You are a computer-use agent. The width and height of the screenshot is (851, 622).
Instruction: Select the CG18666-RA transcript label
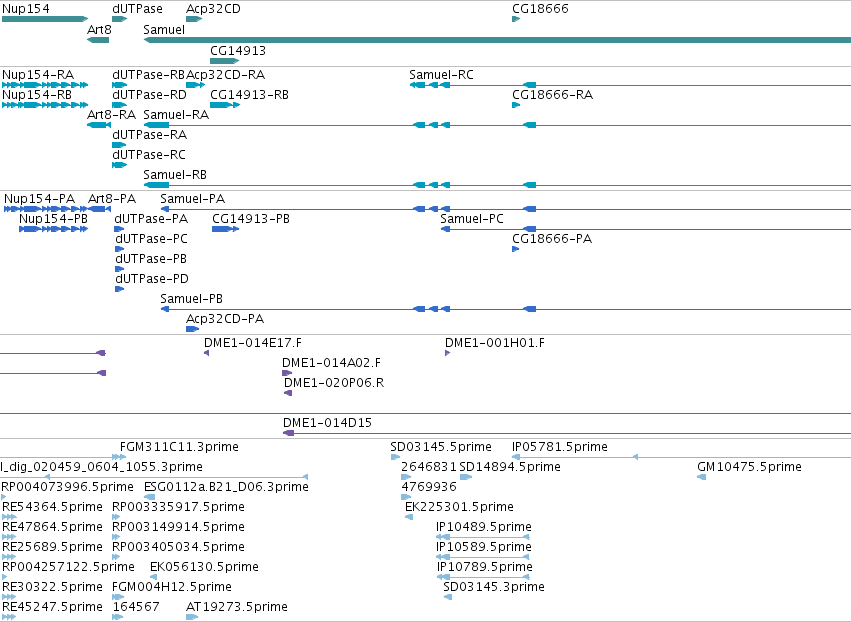point(552,94)
